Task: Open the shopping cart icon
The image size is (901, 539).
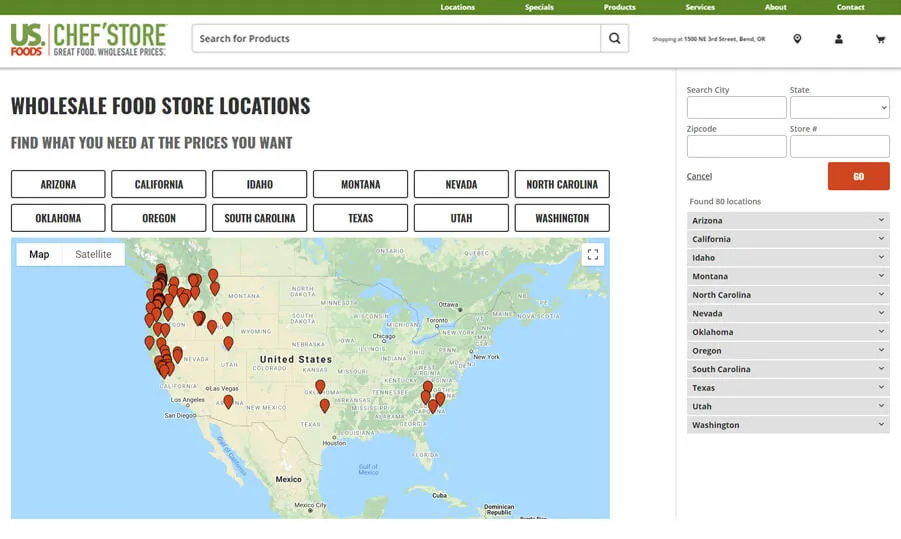Action: [880, 39]
